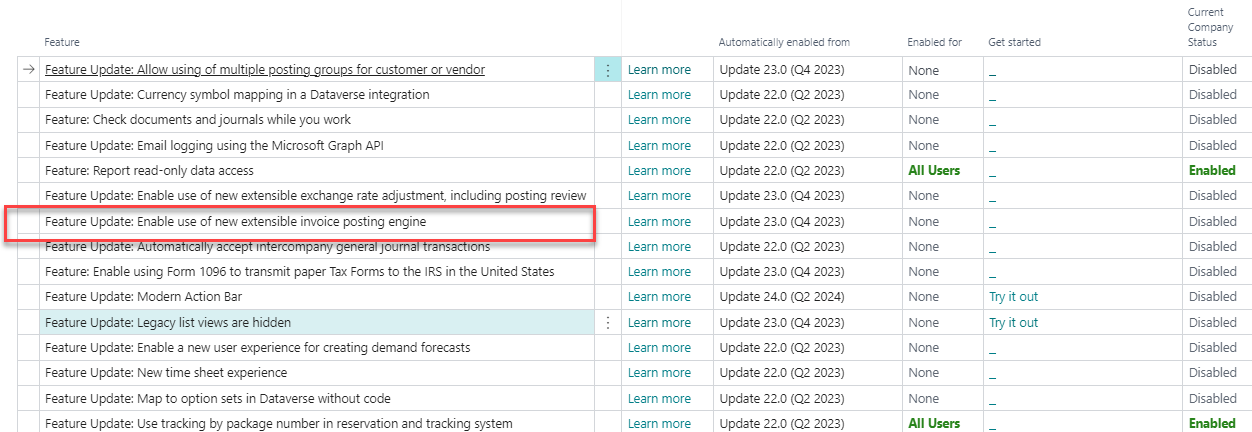Open more options for Legacy list views row
1252x432 pixels.
607,323
